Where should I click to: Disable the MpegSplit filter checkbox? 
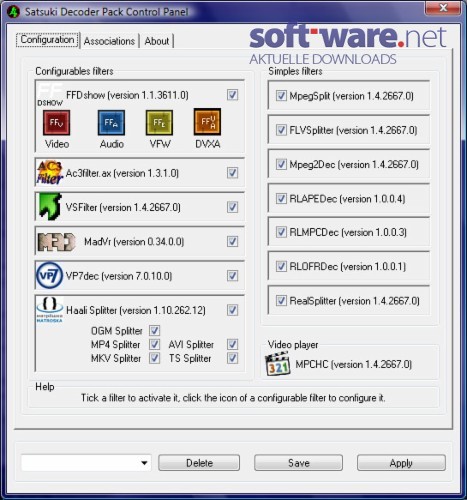click(x=281, y=96)
